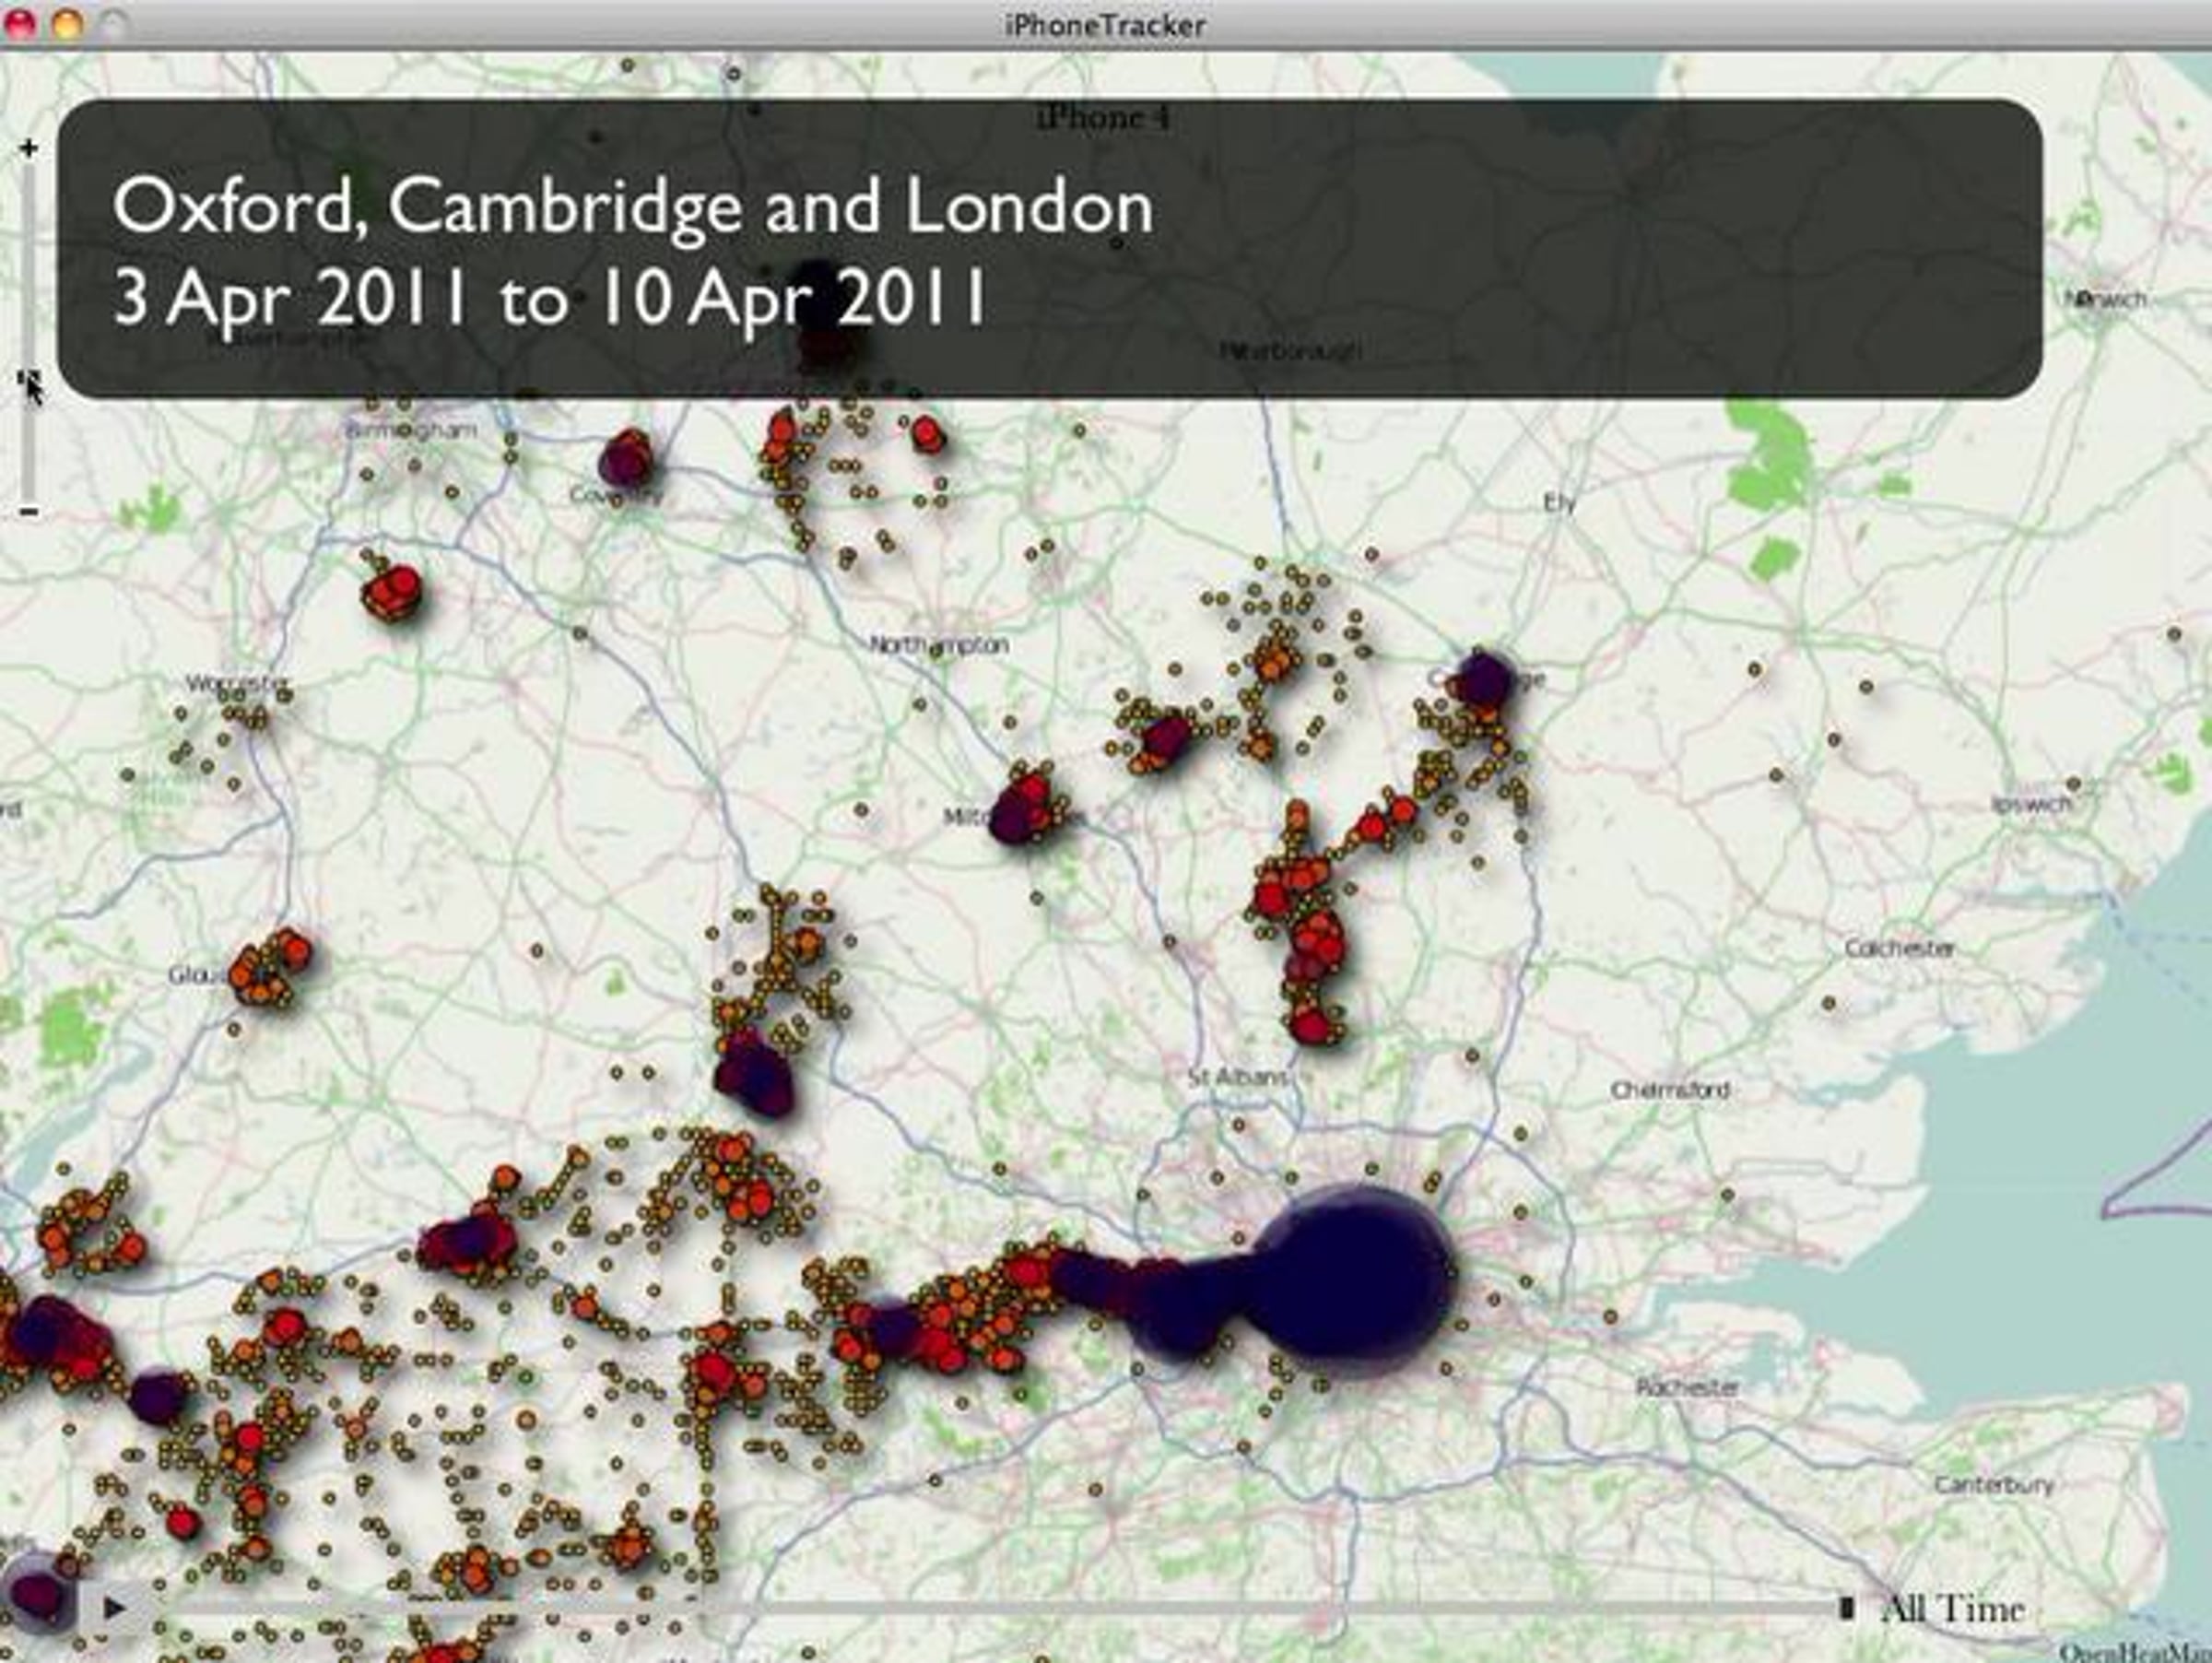
Task: Click the zoom slider handle
Action: tap(29, 379)
